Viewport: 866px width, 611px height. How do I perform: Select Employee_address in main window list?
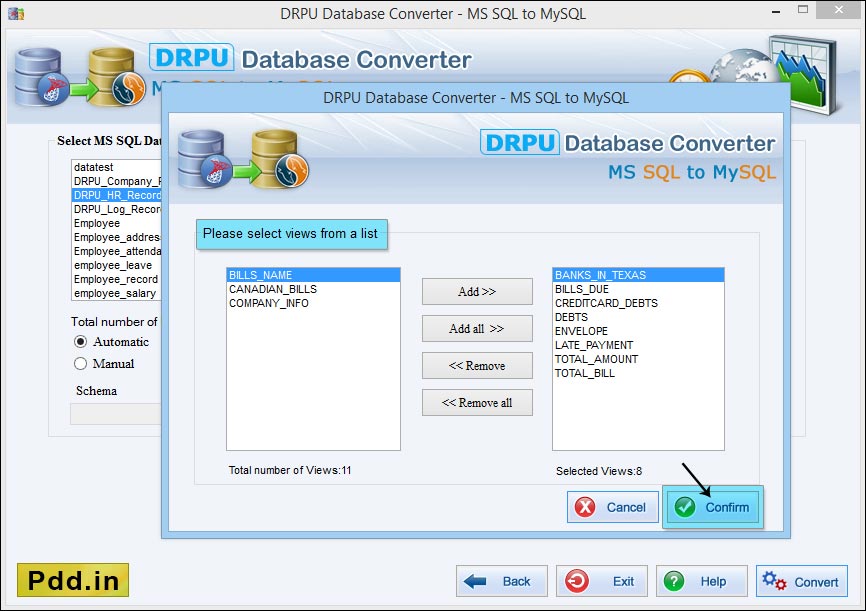click(x=117, y=237)
